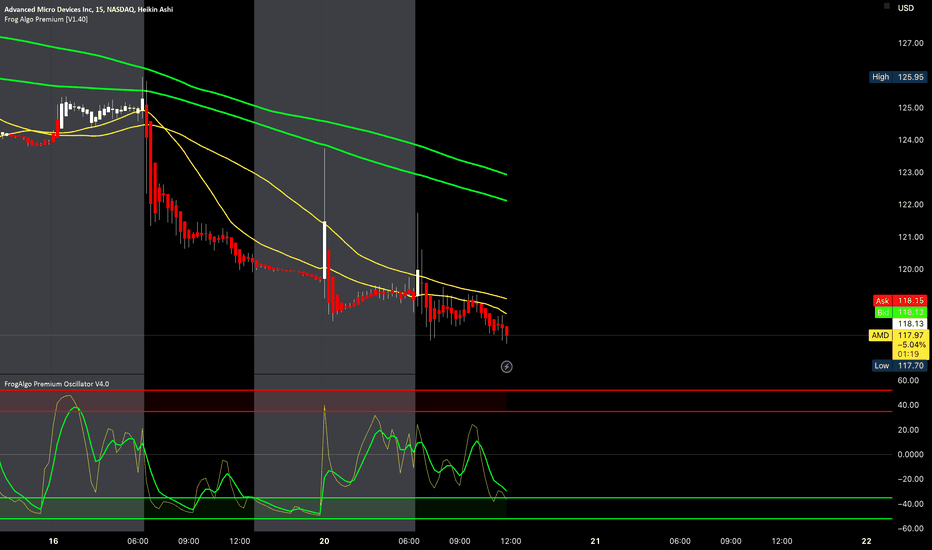Click the 125.00 price axis value
Screen dimensions: 932x550
coord(911,108)
